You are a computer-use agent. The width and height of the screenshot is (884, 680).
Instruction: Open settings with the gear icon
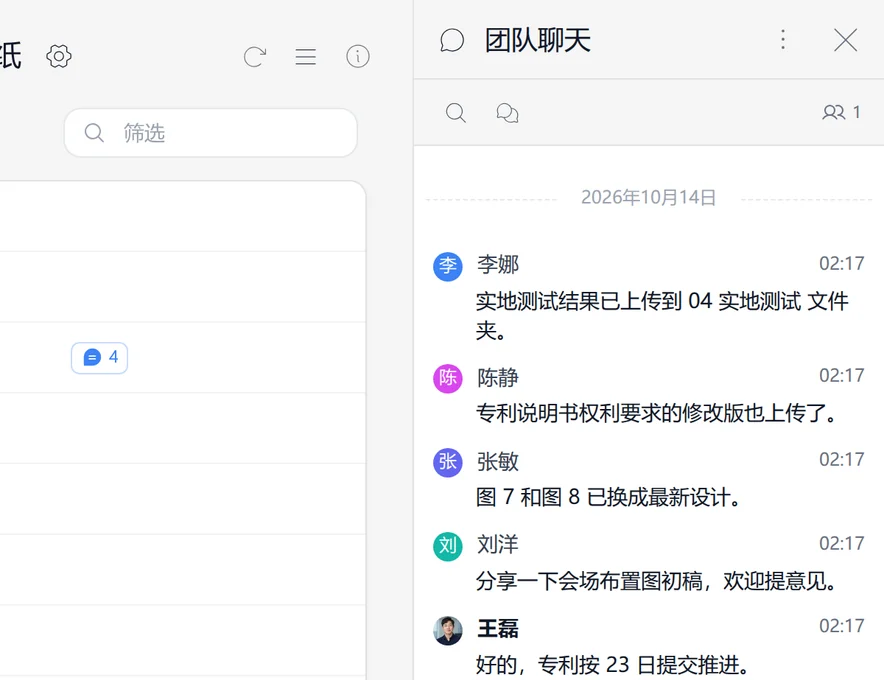coord(59,56)
